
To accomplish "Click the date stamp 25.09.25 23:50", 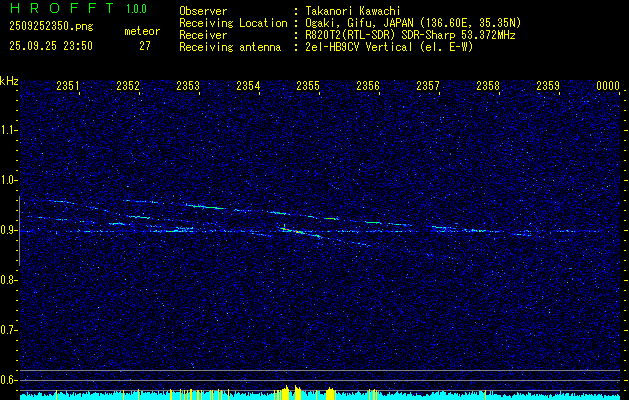I will click(51, 46).
